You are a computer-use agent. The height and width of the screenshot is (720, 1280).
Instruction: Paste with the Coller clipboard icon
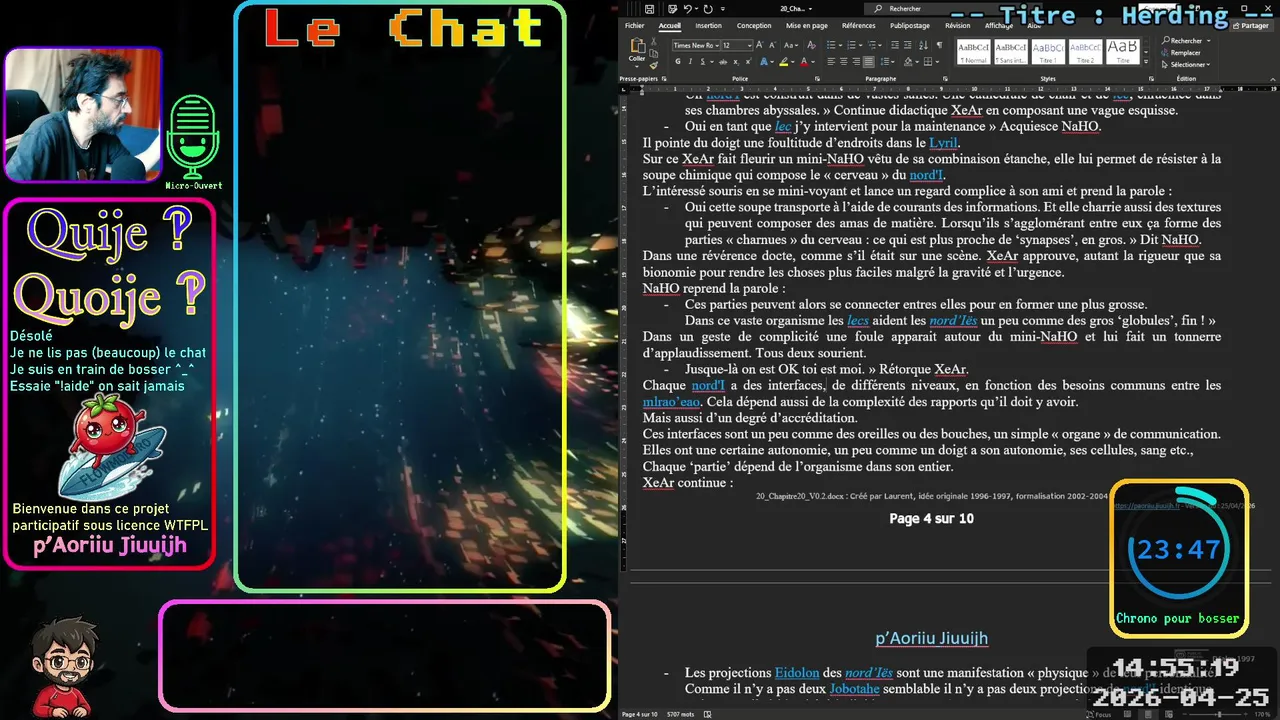pyautogui.click(x=637, y=47)
